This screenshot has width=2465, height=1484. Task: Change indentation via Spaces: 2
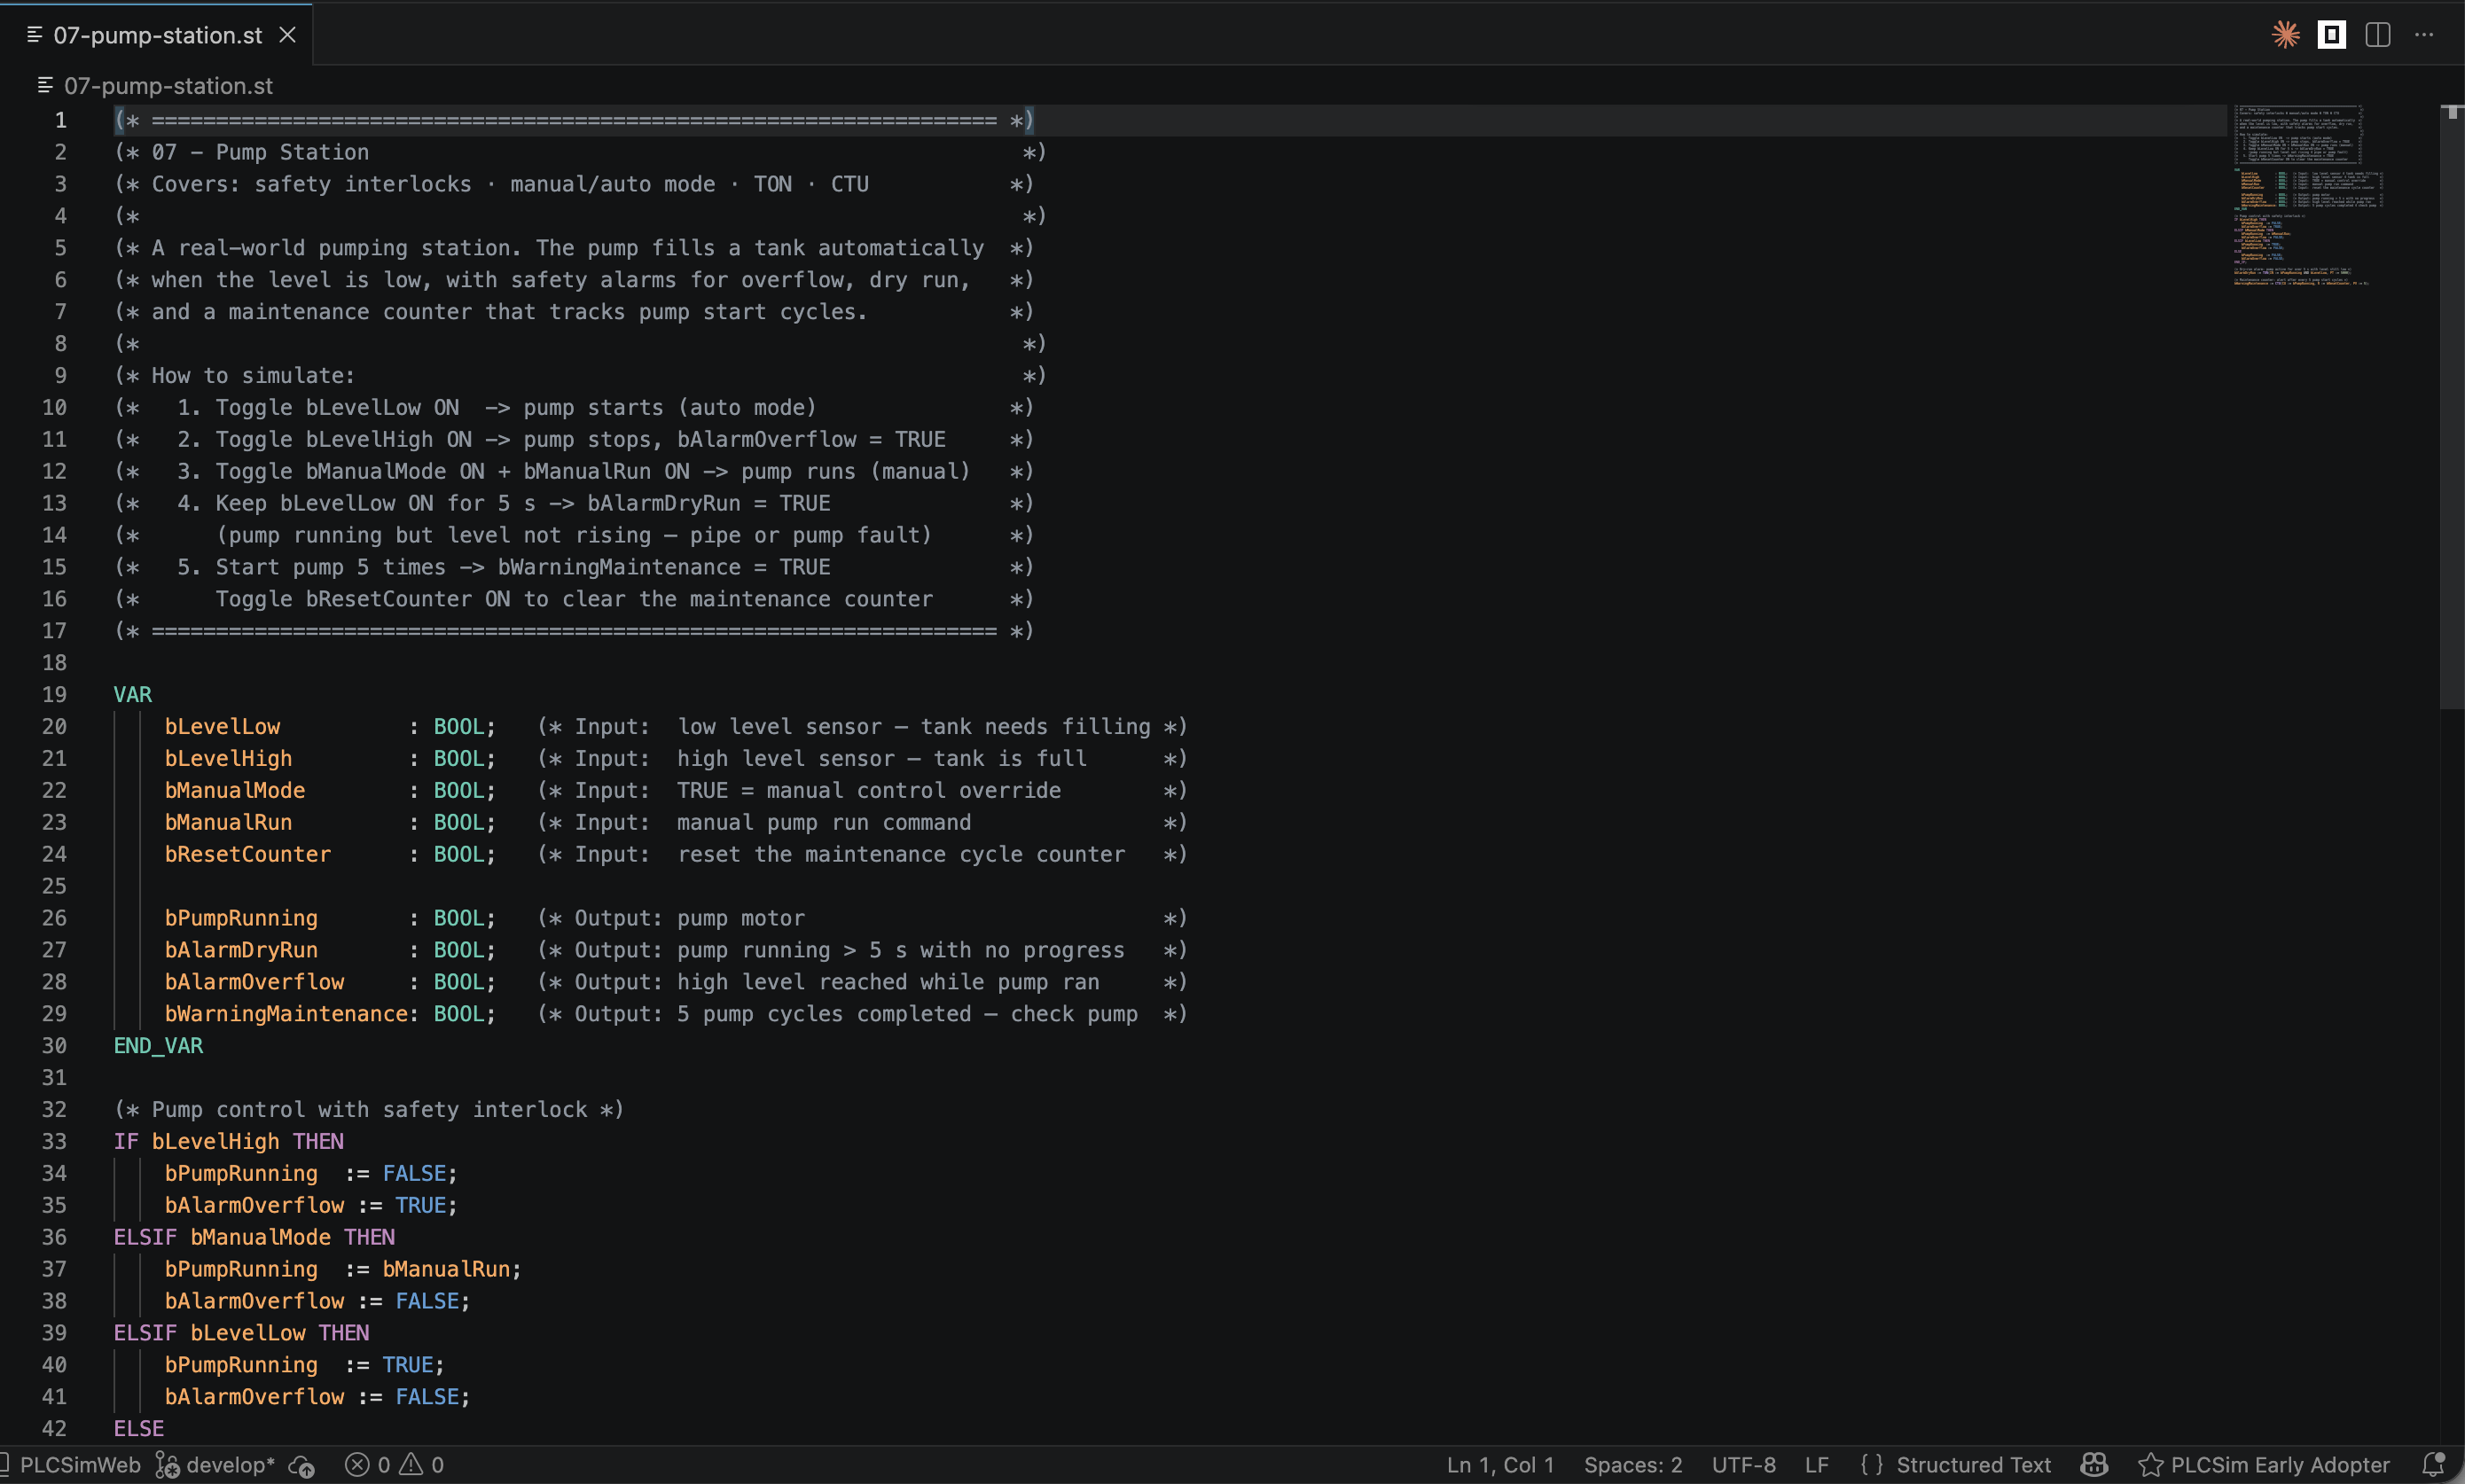tap(1633, 1465)
